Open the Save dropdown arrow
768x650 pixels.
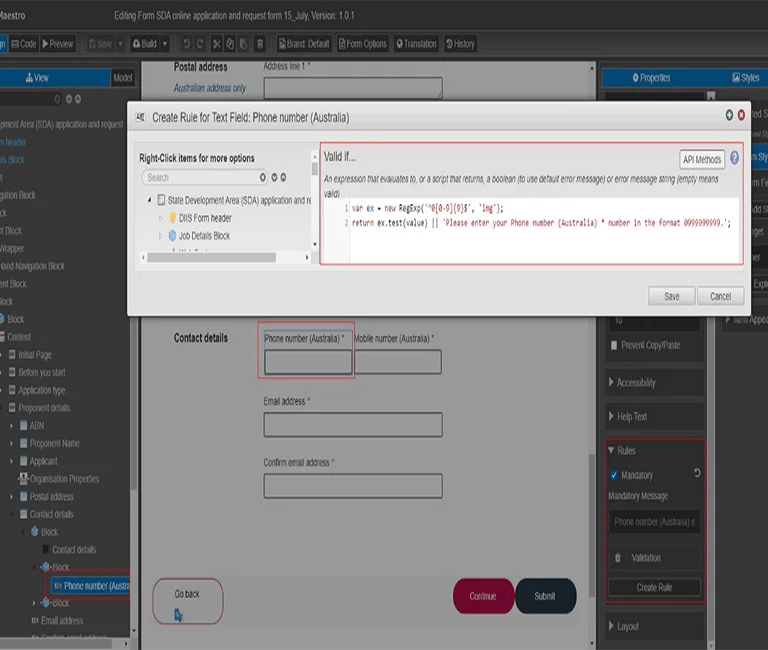120,44
